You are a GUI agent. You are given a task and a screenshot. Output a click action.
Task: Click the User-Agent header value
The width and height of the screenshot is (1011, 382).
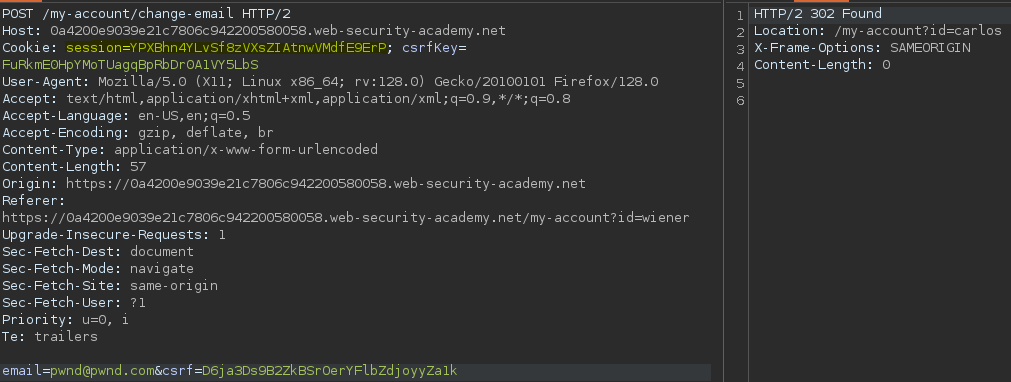(378, 81)
